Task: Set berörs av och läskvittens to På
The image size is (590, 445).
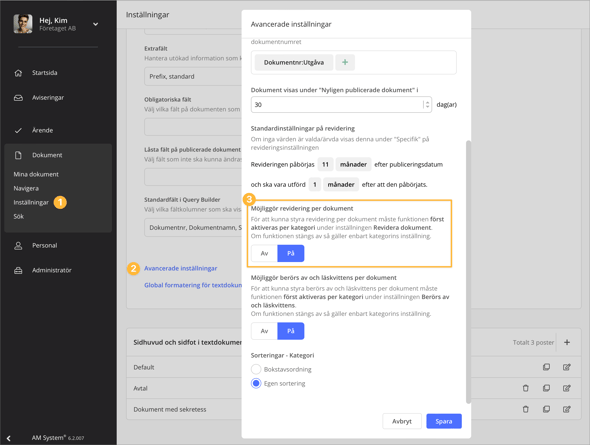Action: pyautogui.click(x=290, y=331)
